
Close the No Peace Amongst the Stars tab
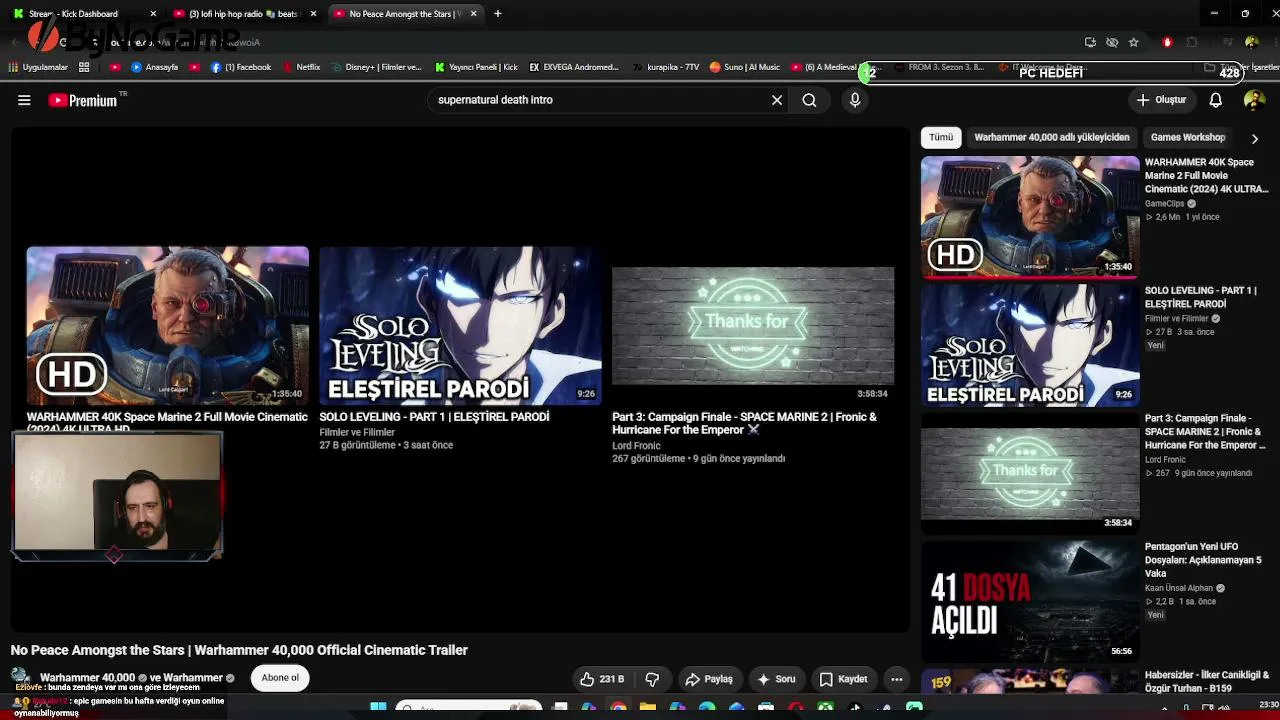(x=473, y=14)
